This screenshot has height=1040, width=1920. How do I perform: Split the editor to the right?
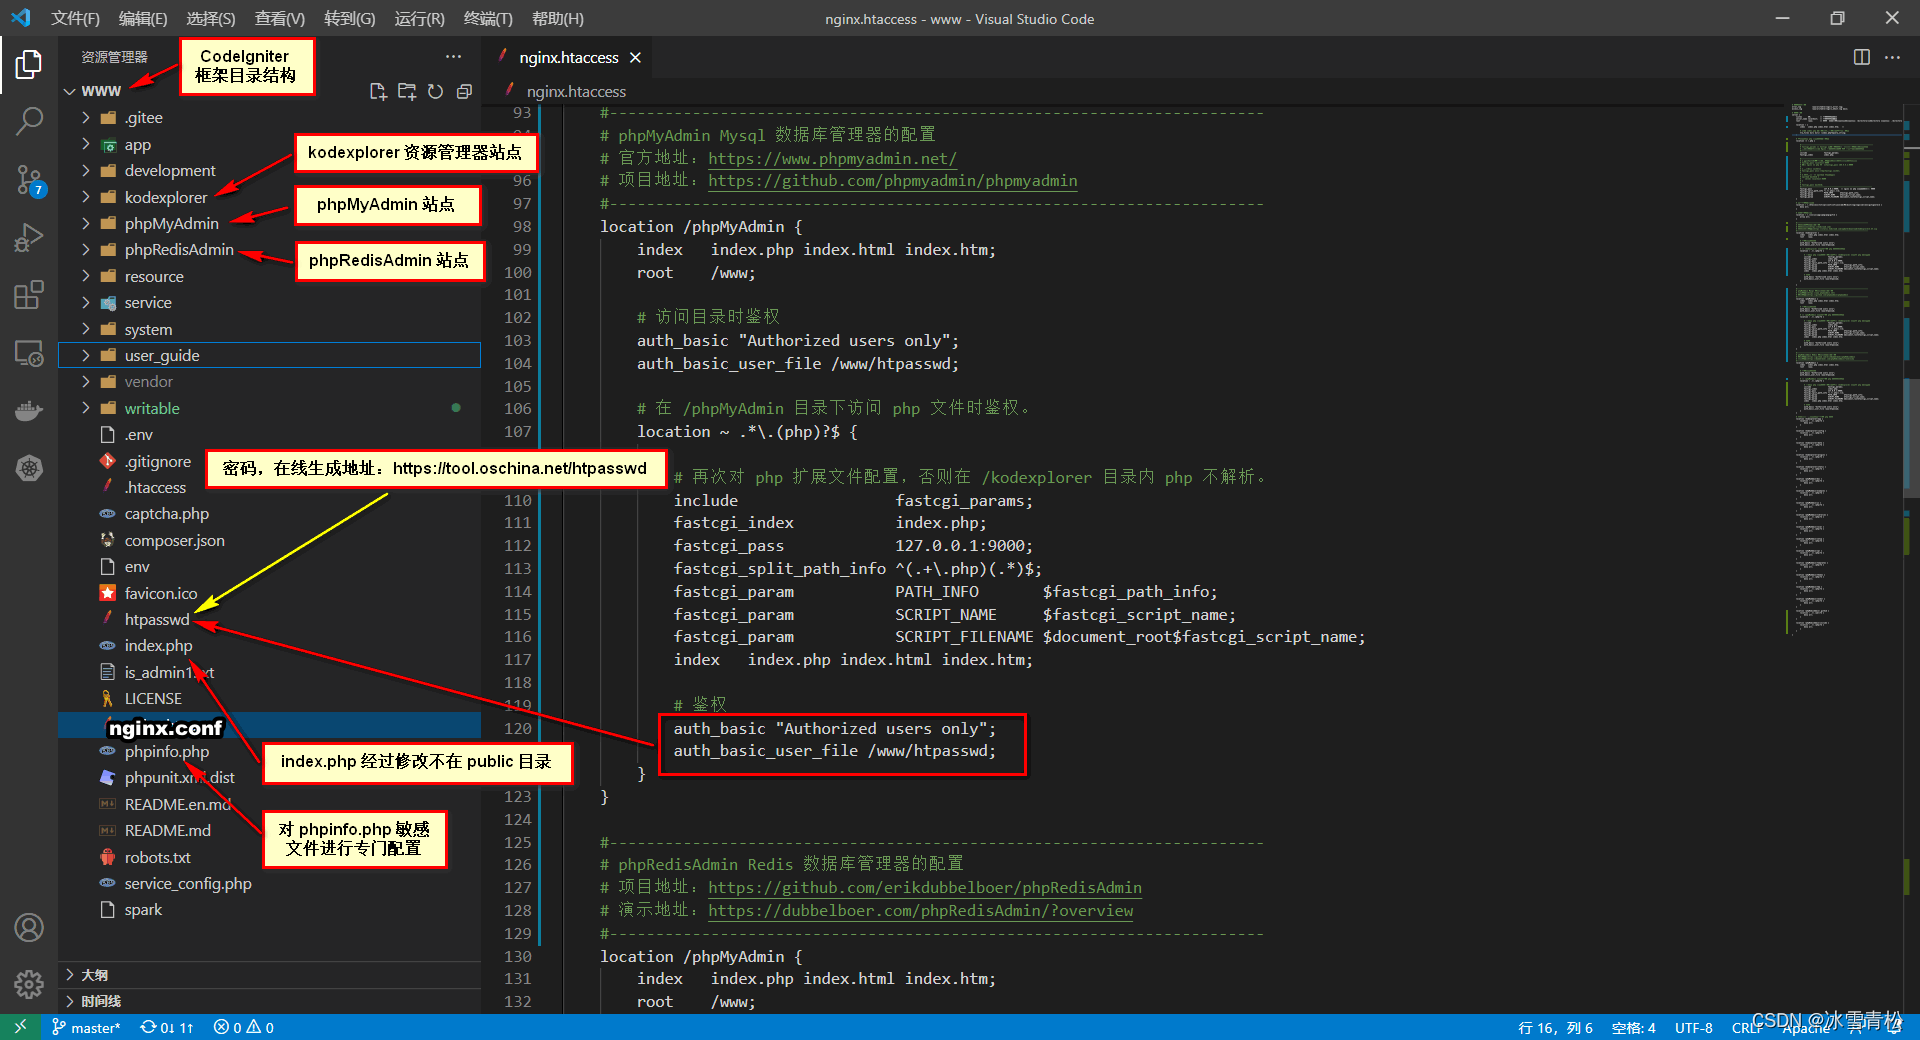[1861, 57]
